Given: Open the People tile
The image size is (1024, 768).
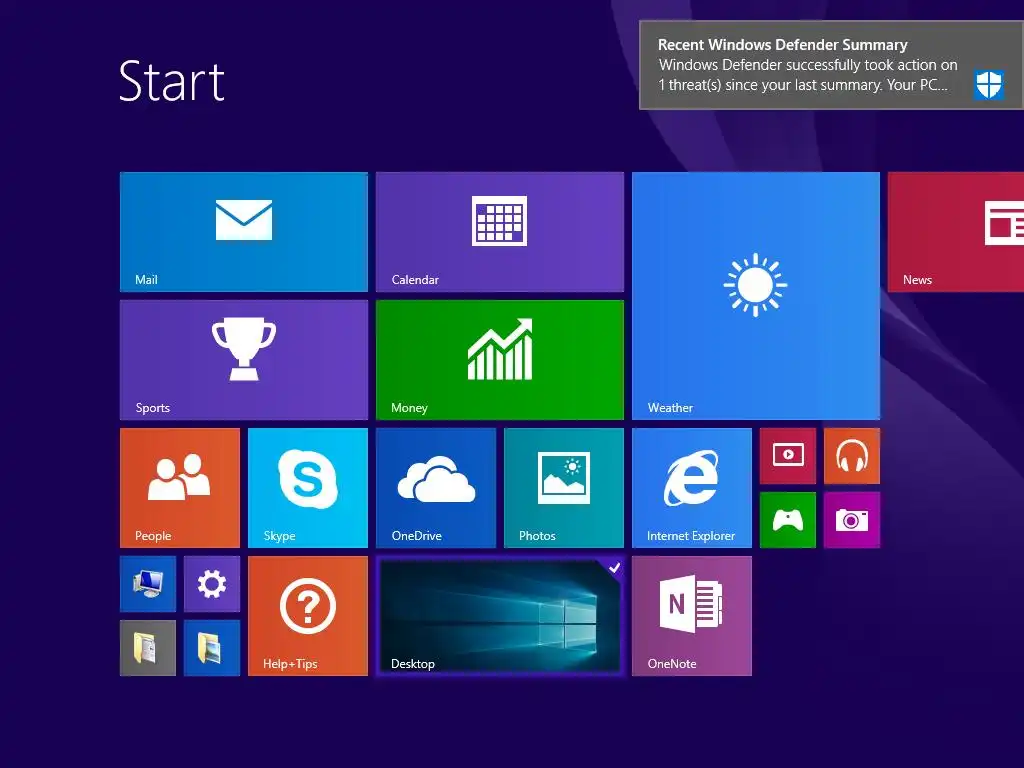Looking at the screenshot, I should (180, 488).
